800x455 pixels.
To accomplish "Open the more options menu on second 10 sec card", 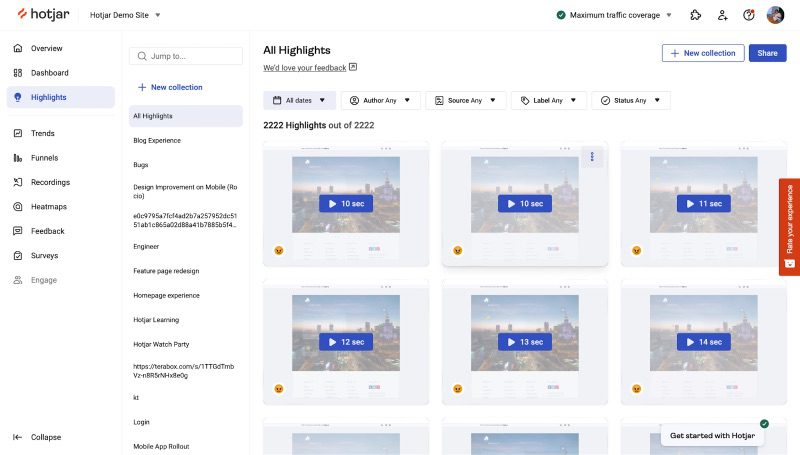I will click(x=592, y=157).
